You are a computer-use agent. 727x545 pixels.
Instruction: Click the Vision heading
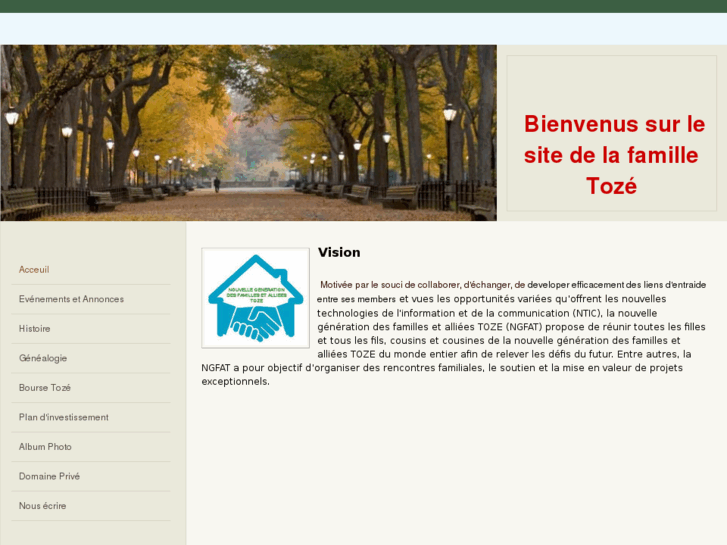click(x=339, y=252)
